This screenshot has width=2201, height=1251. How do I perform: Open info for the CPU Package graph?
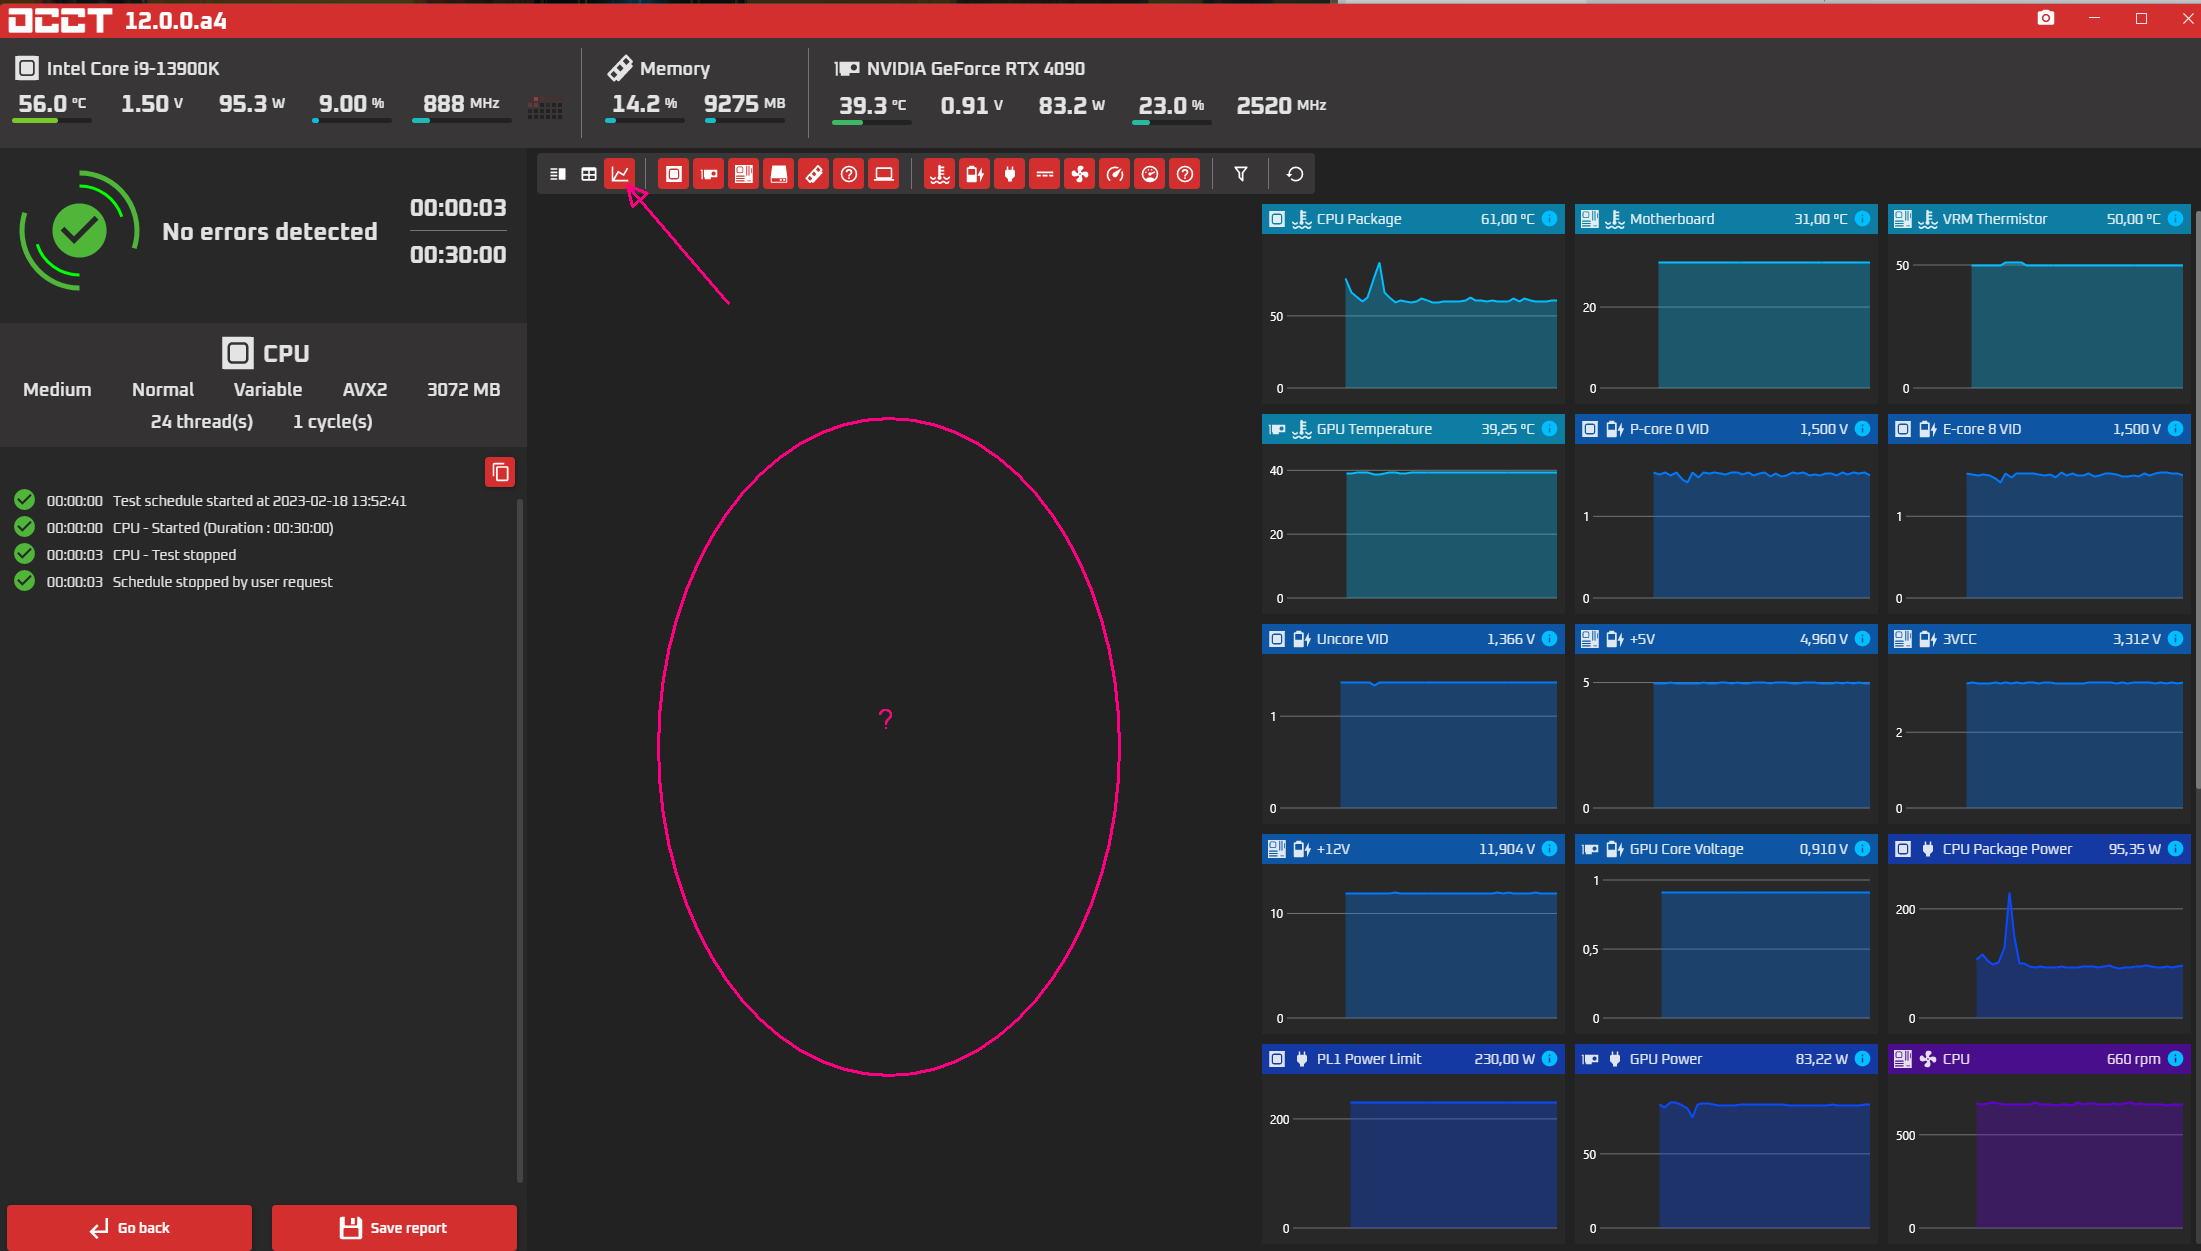pyautogui.click(x=1549, y=219)
